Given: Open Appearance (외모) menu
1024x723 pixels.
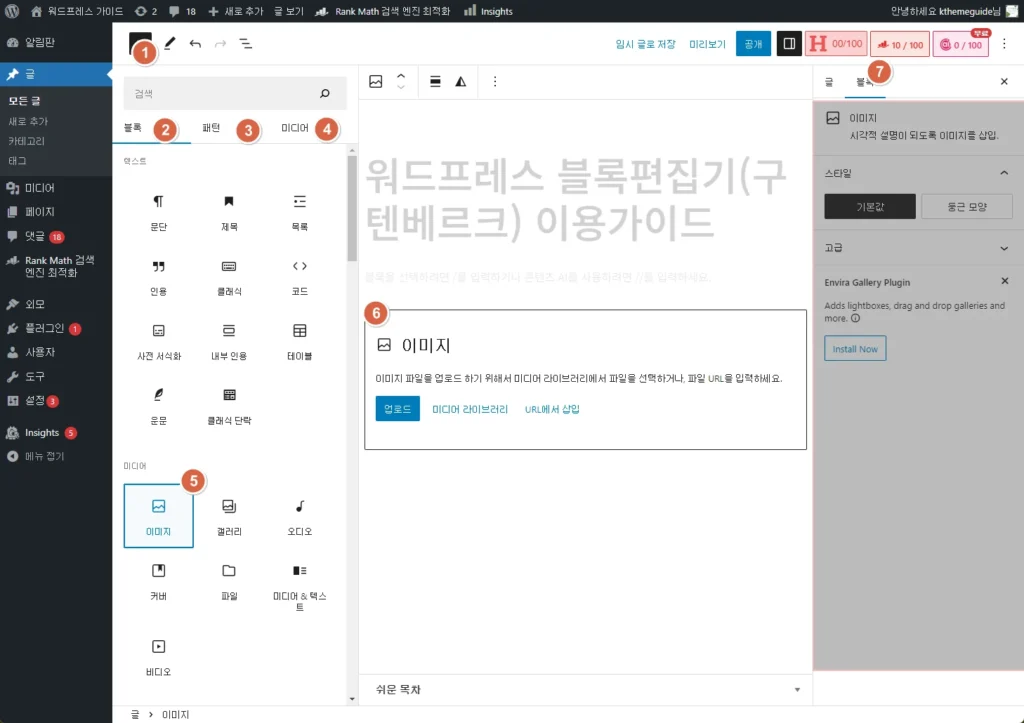Looking at the screenshot, I should coord(56,304).
